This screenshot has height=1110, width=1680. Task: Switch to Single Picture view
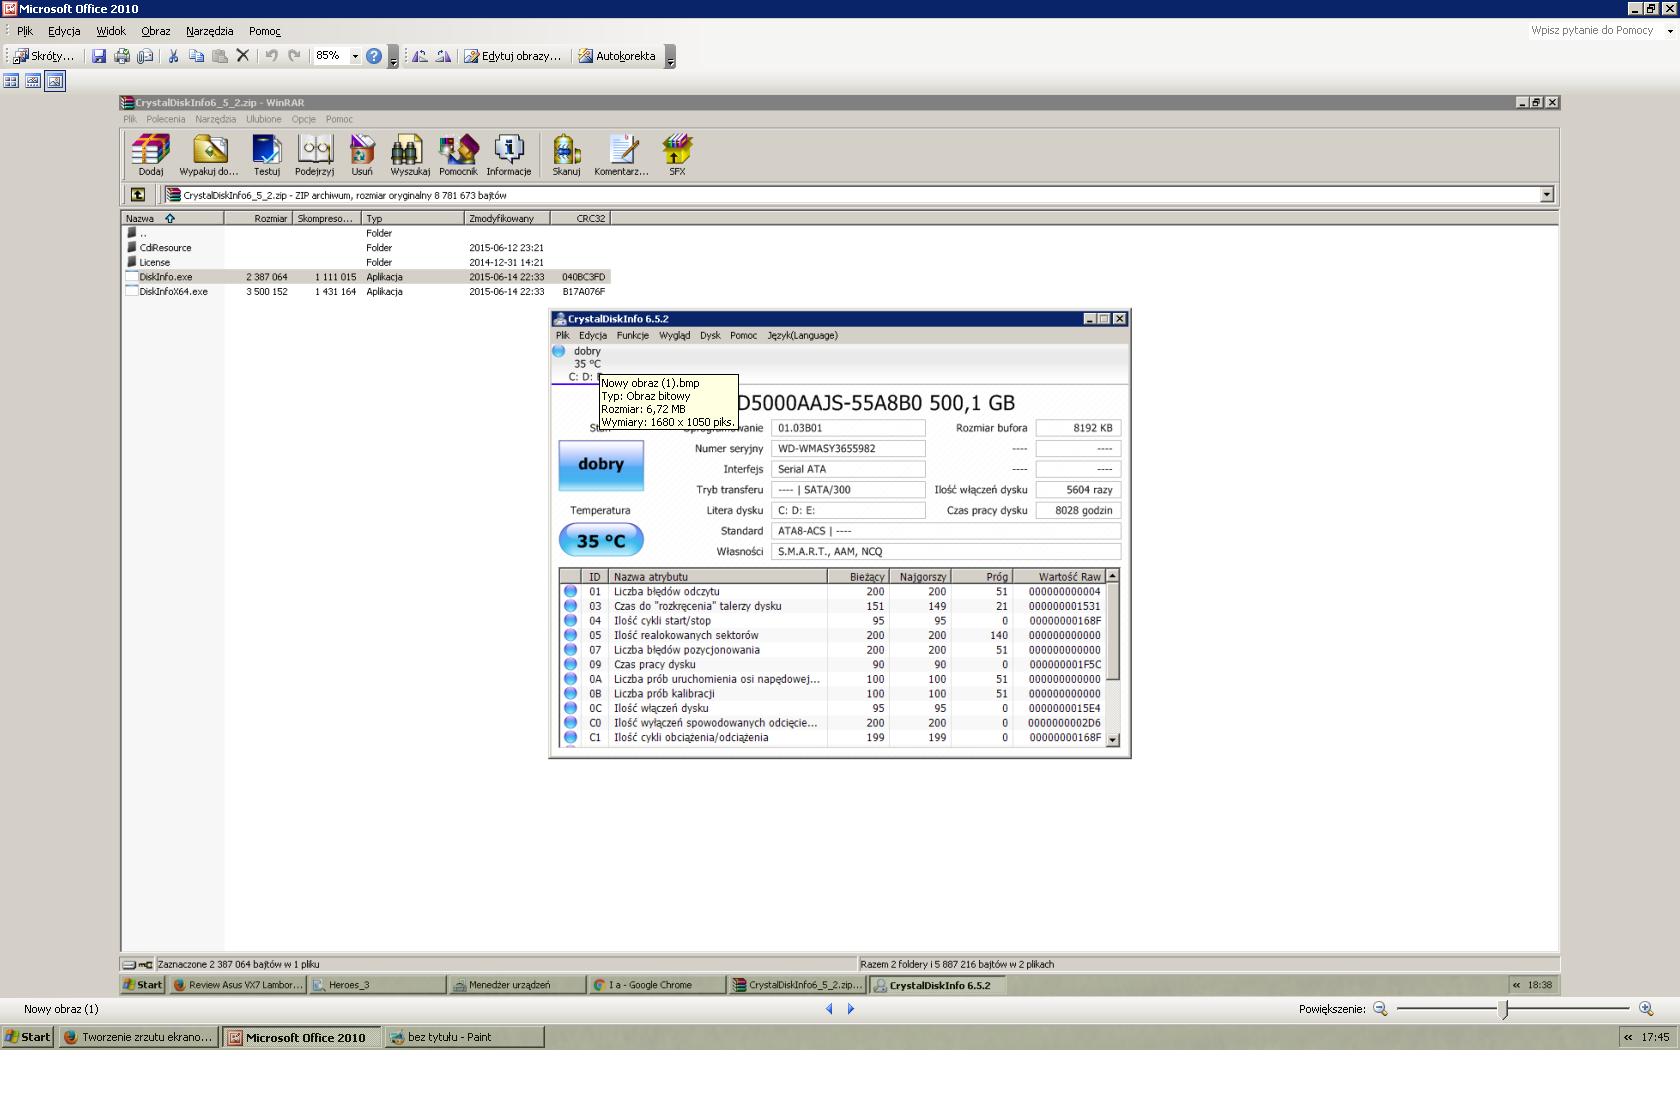(x=55, y=81)
